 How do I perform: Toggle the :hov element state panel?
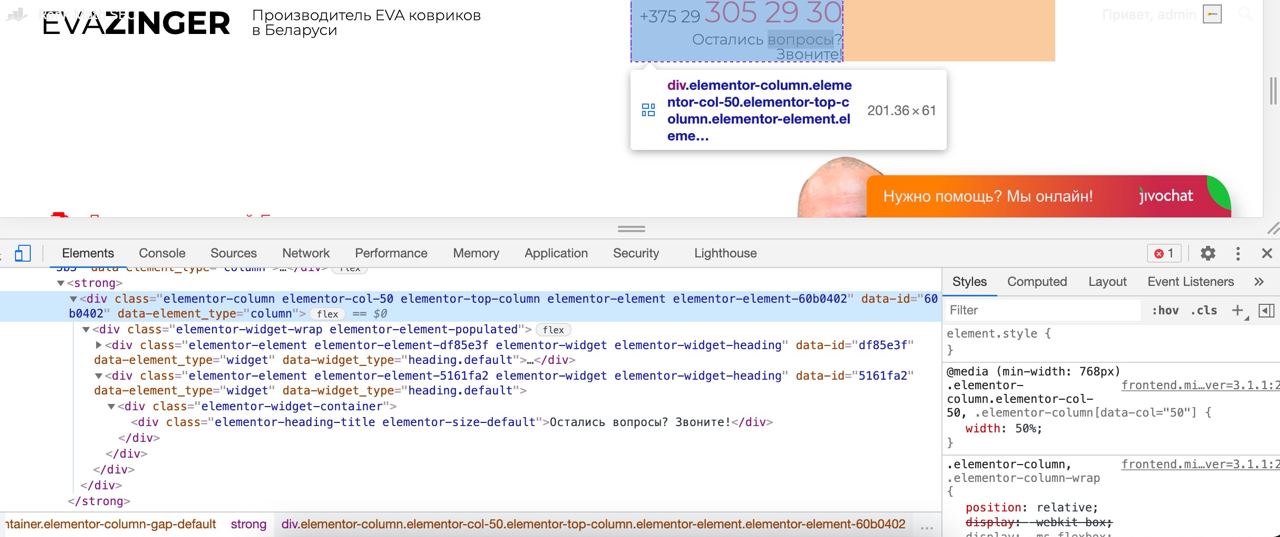1165,311
